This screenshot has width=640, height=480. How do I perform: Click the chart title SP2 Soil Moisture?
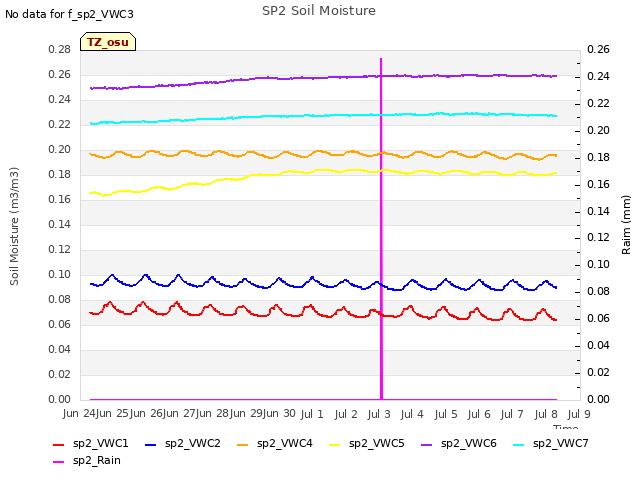pyautogui.click(x=319, y=11)
